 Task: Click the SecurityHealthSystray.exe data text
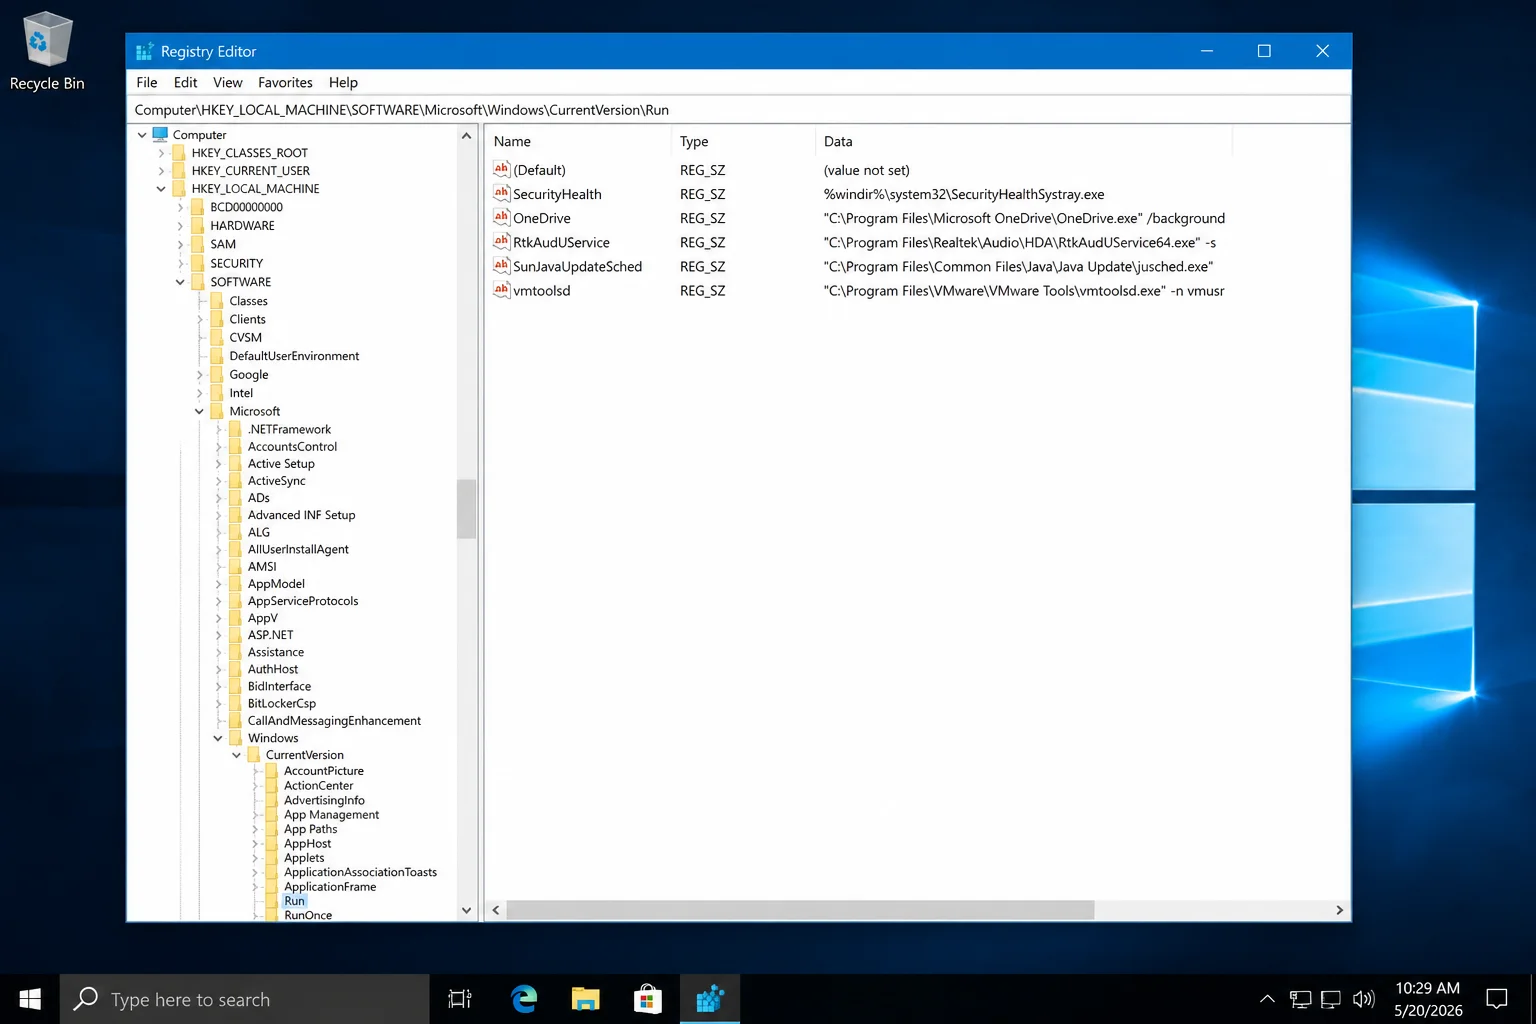[x=964, y=194]
